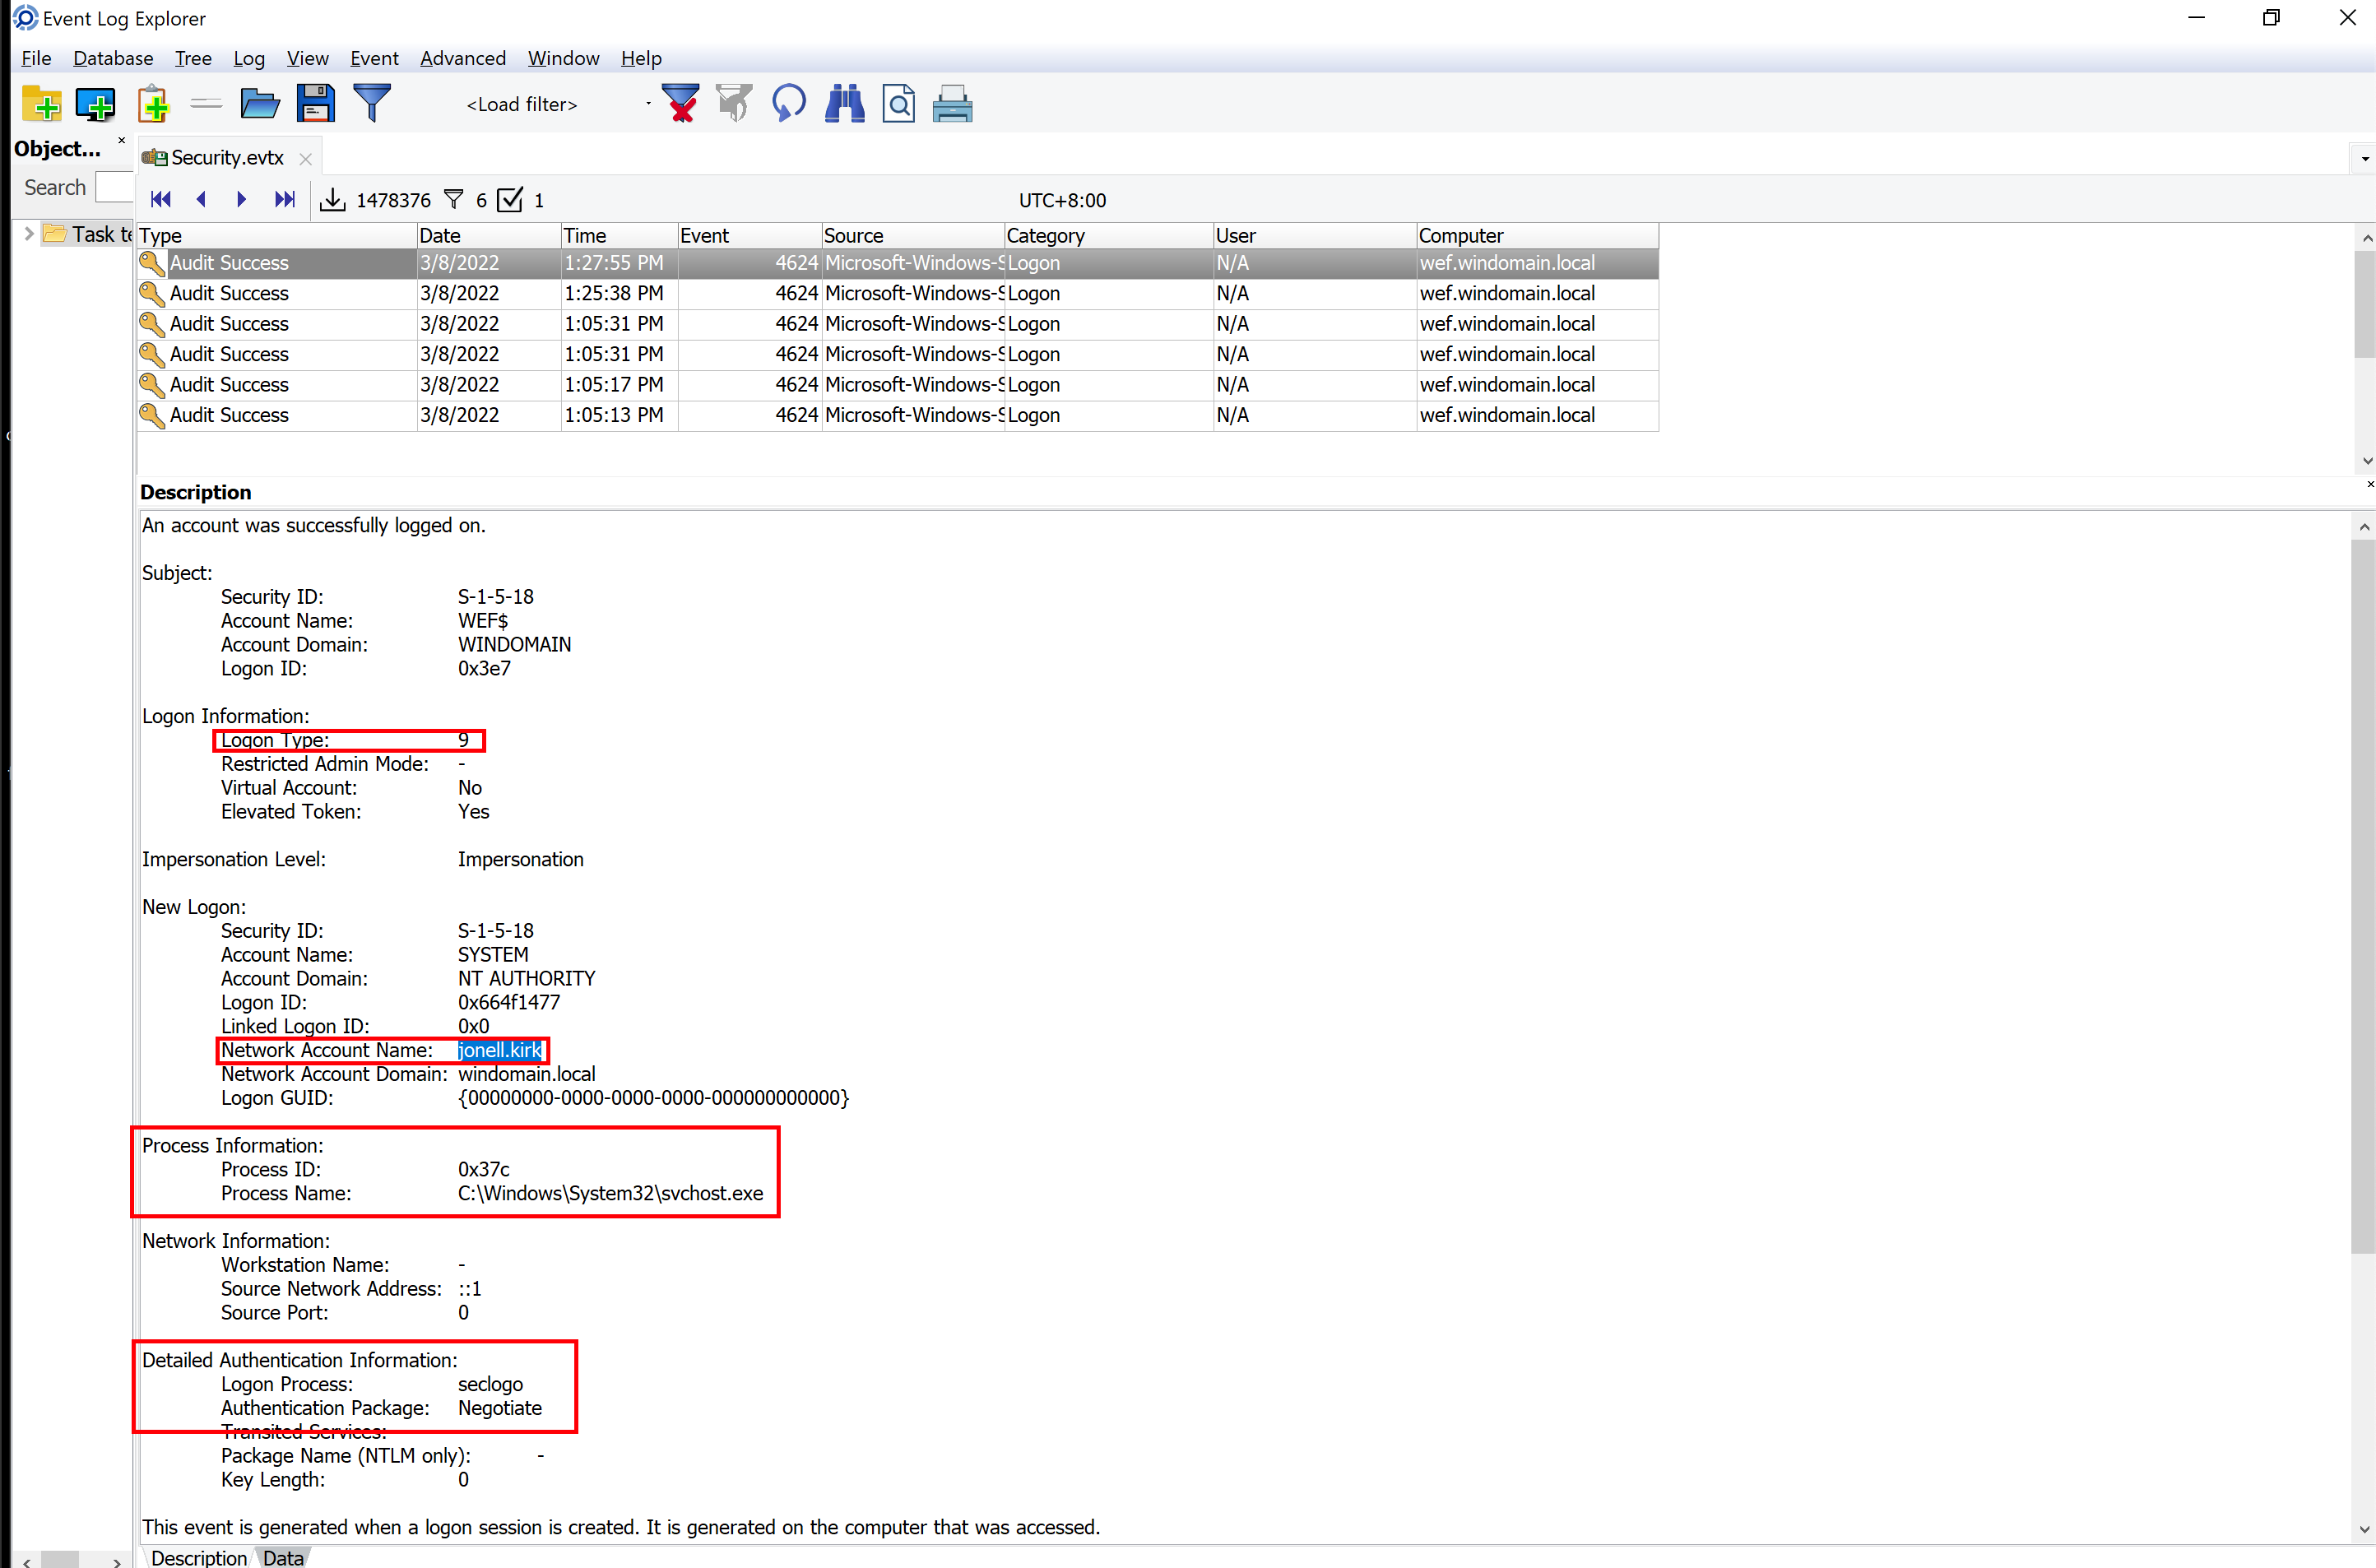Sort by the Source column header
The image size is (2376, 1568).
tap(913, 236)
